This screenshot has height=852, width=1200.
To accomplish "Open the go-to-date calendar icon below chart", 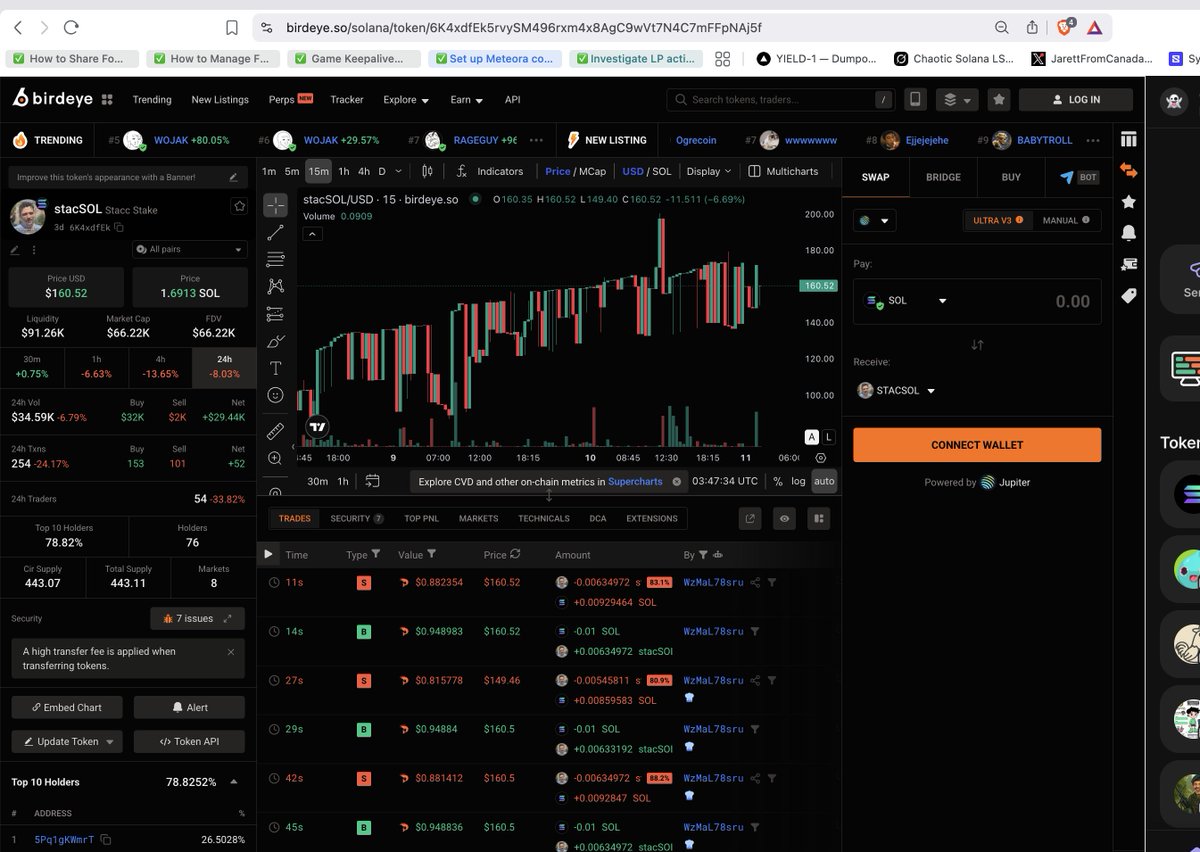I will (372, 481).
